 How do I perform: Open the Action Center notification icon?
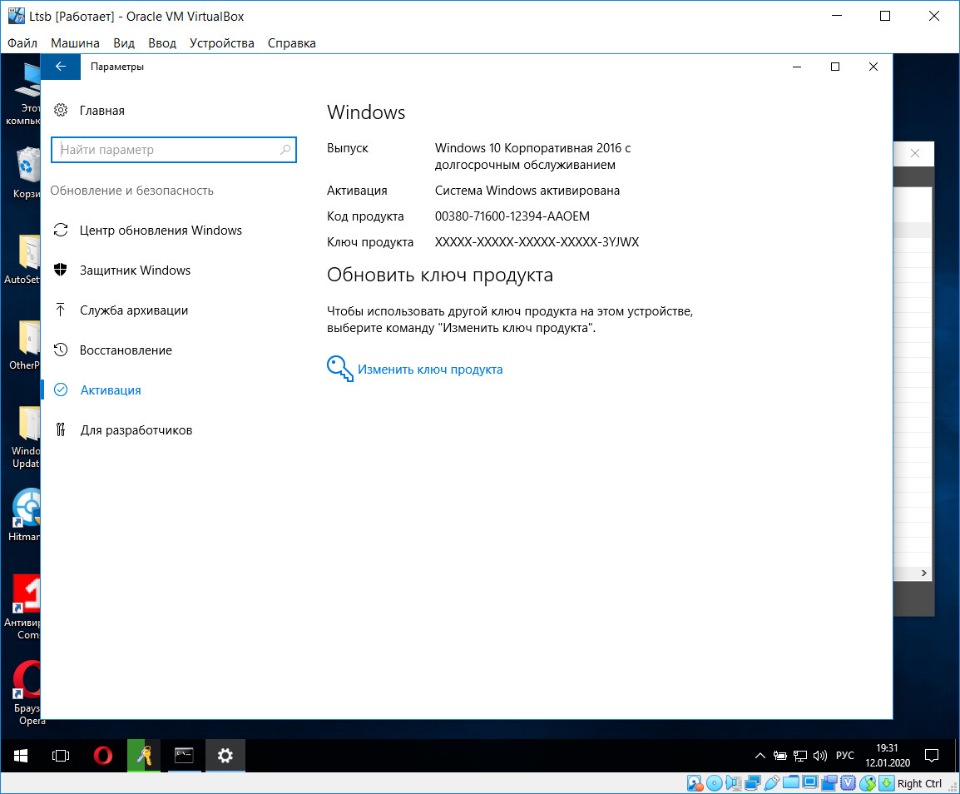pos(932,755)
